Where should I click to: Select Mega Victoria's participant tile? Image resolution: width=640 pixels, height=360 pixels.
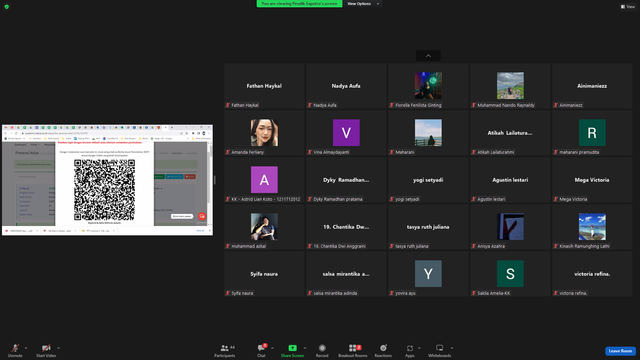coord(592,180)
